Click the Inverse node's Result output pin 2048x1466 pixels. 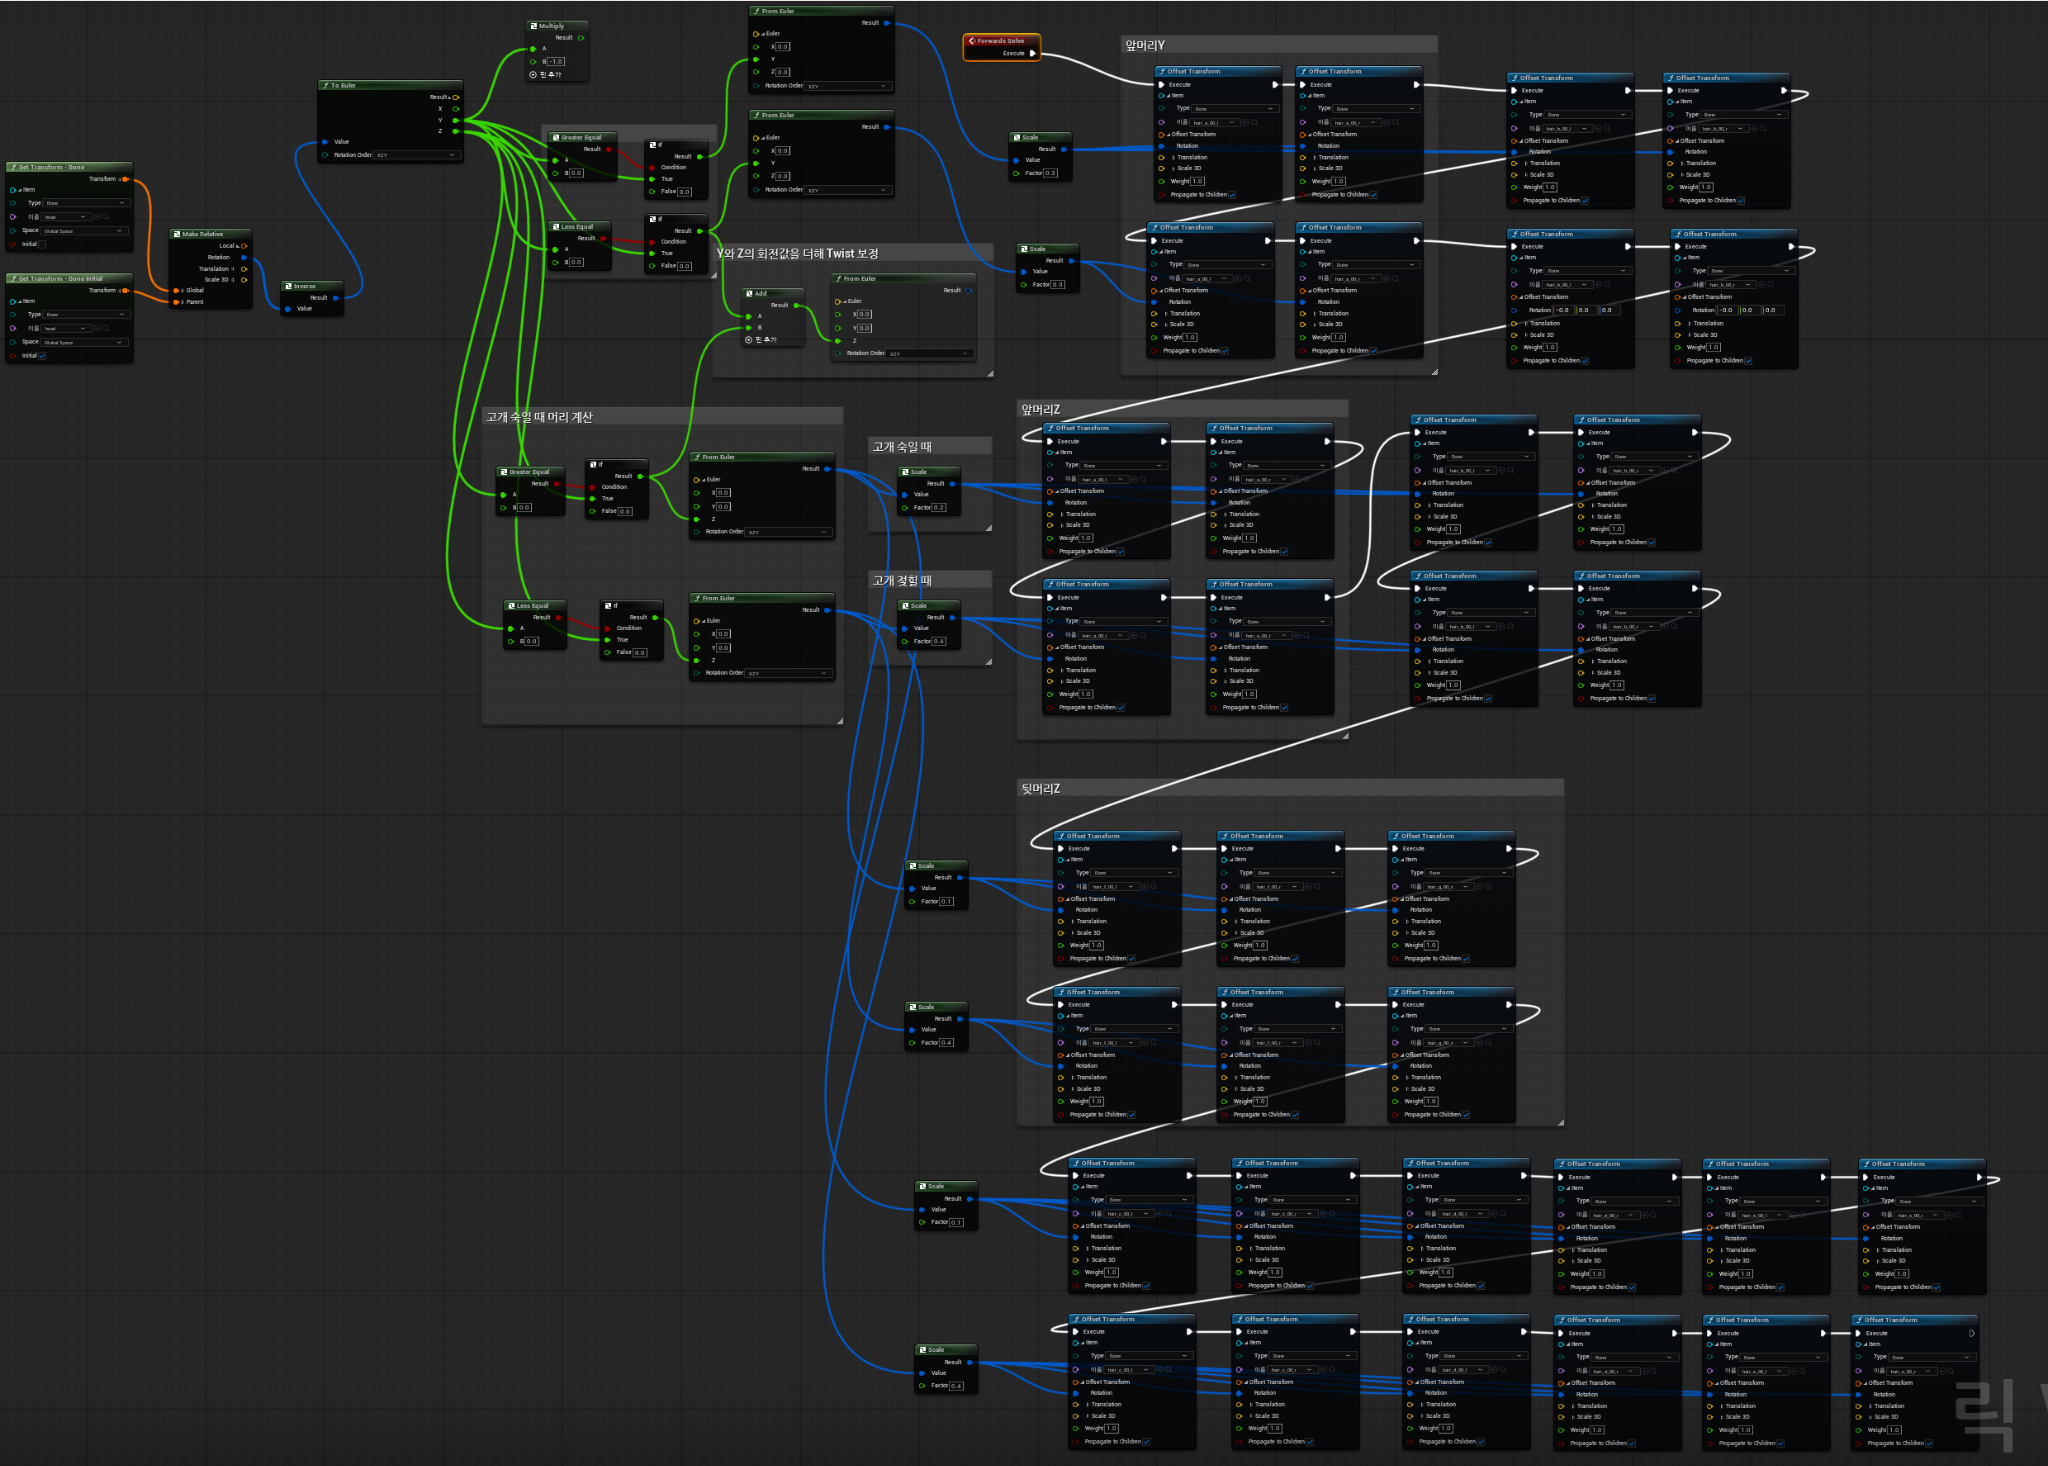pos(335,298)
